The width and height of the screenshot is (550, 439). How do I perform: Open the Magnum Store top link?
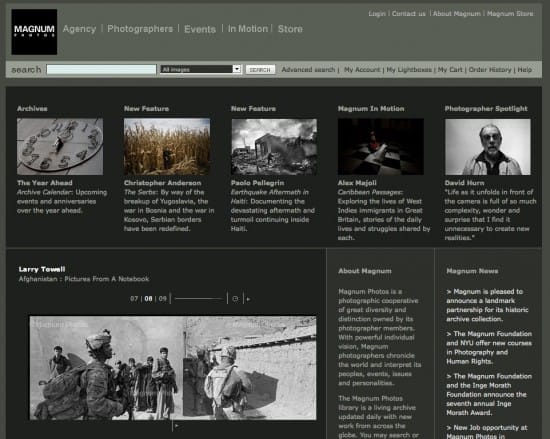[x=510, y=14]
